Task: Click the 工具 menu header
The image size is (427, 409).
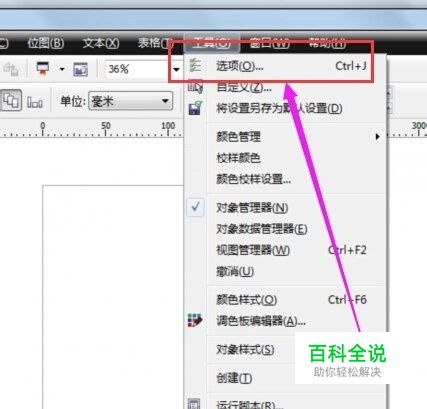Action: pos(212,43)
